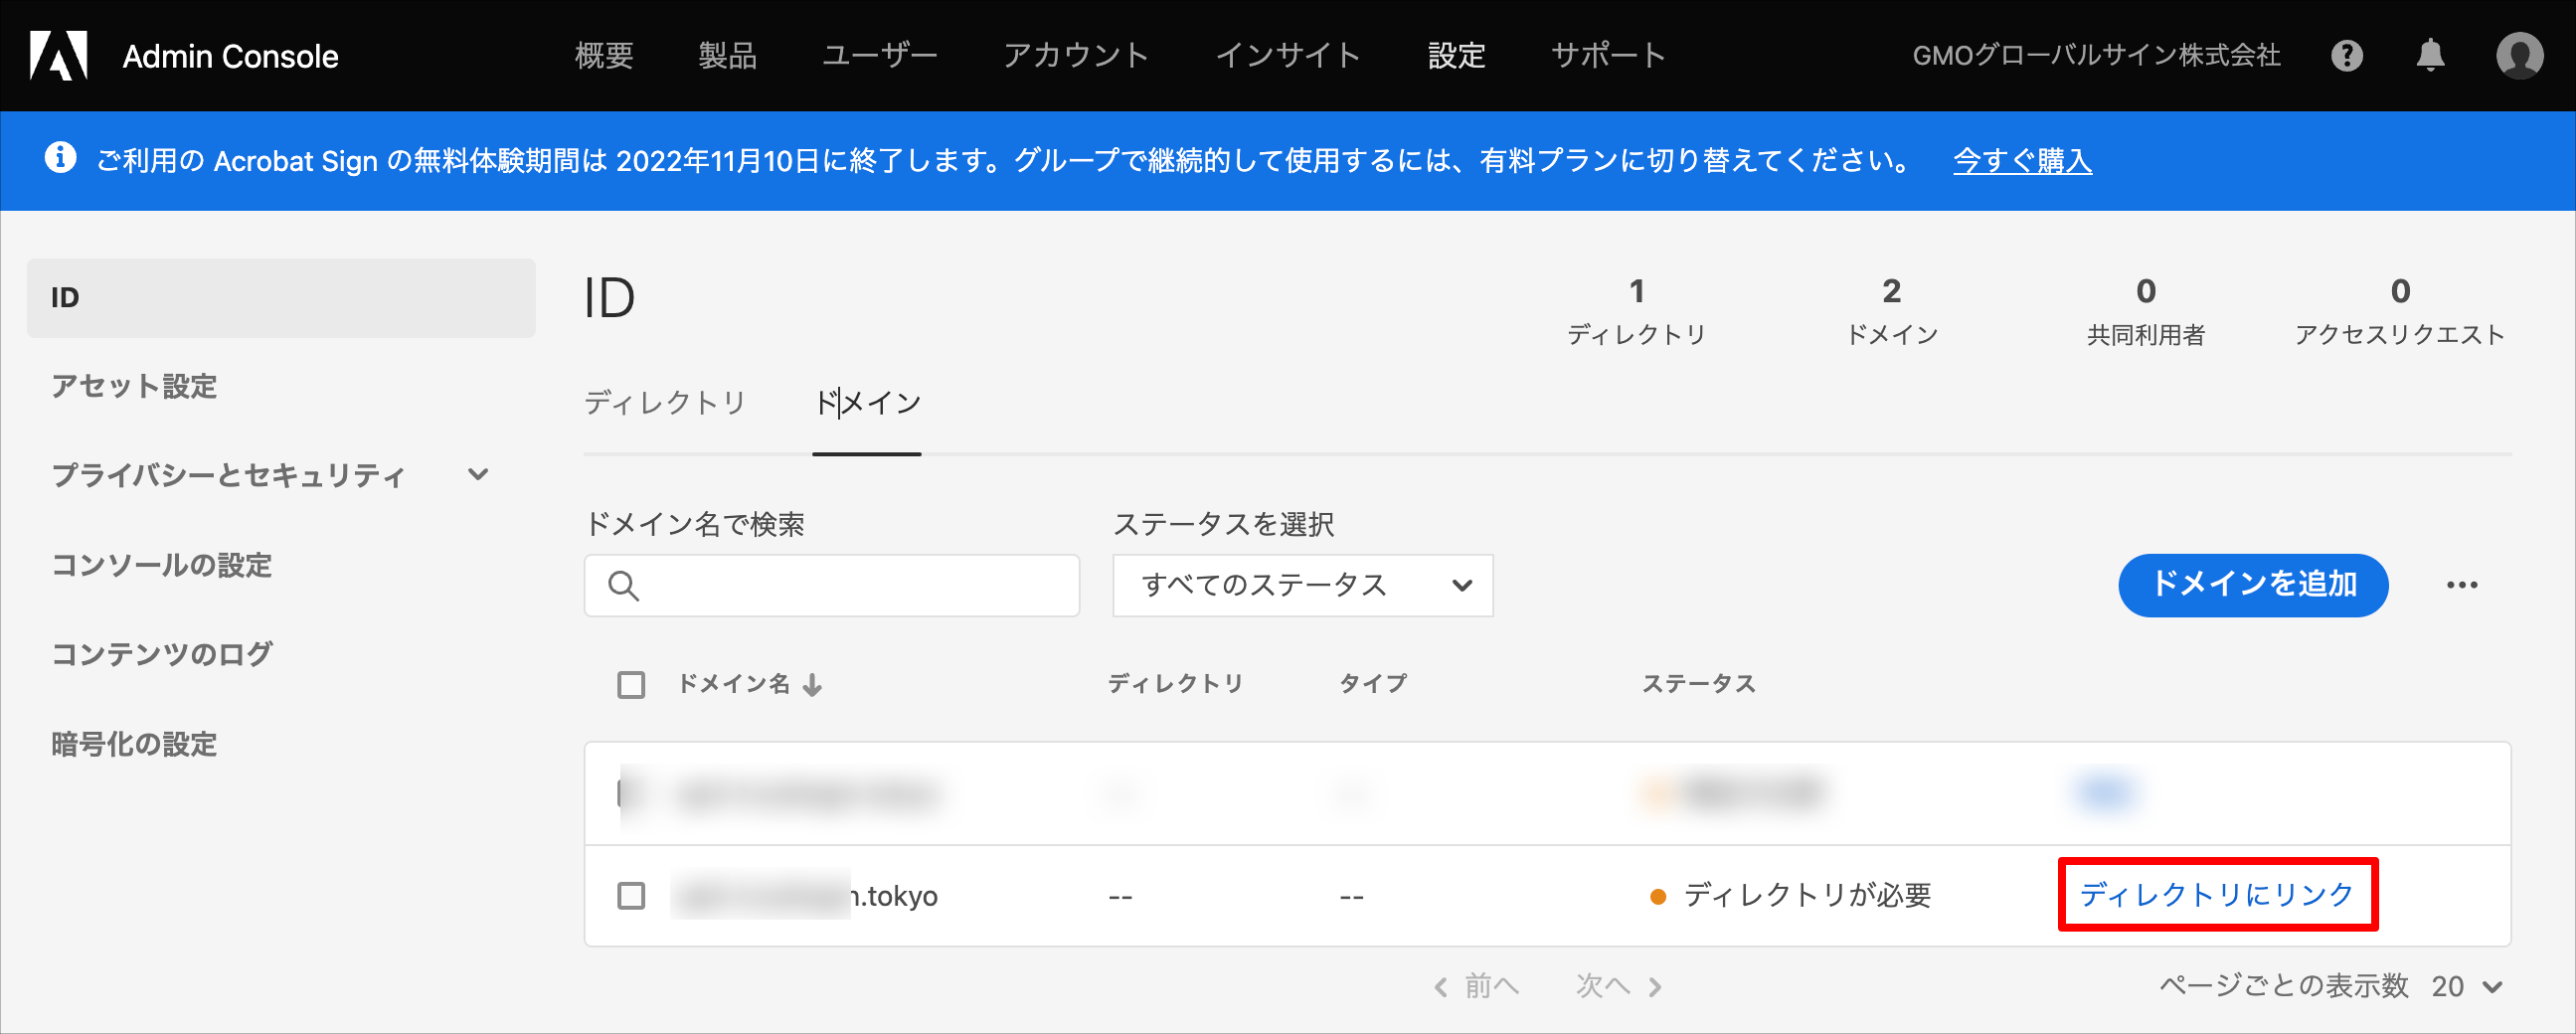Open the notifications bell icon
This screenshot has height=1034, width=2576.
[2430, 56]
